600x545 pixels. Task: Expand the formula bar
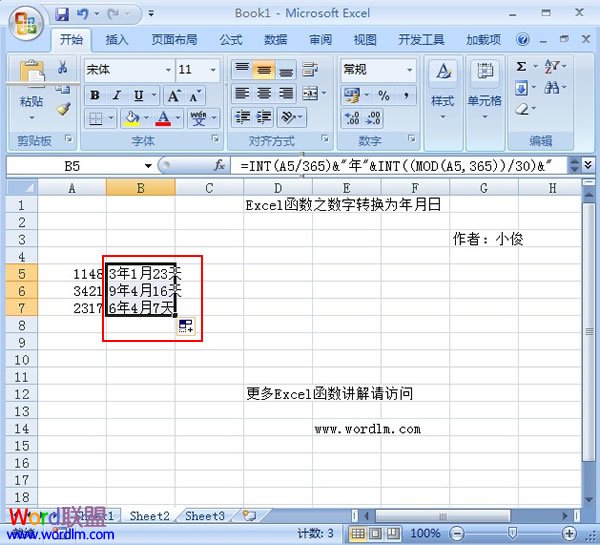(588, 165)
